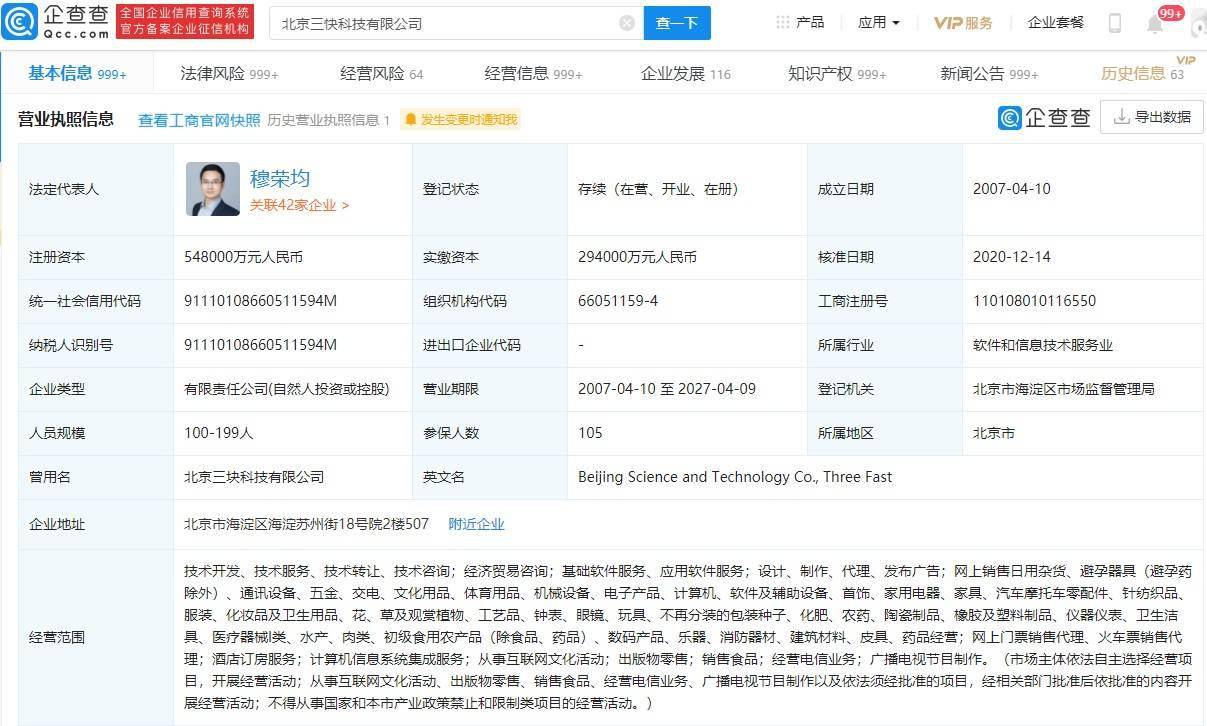
Task: Clear the search box with the X icon
Action: click(x=627, y=23)
